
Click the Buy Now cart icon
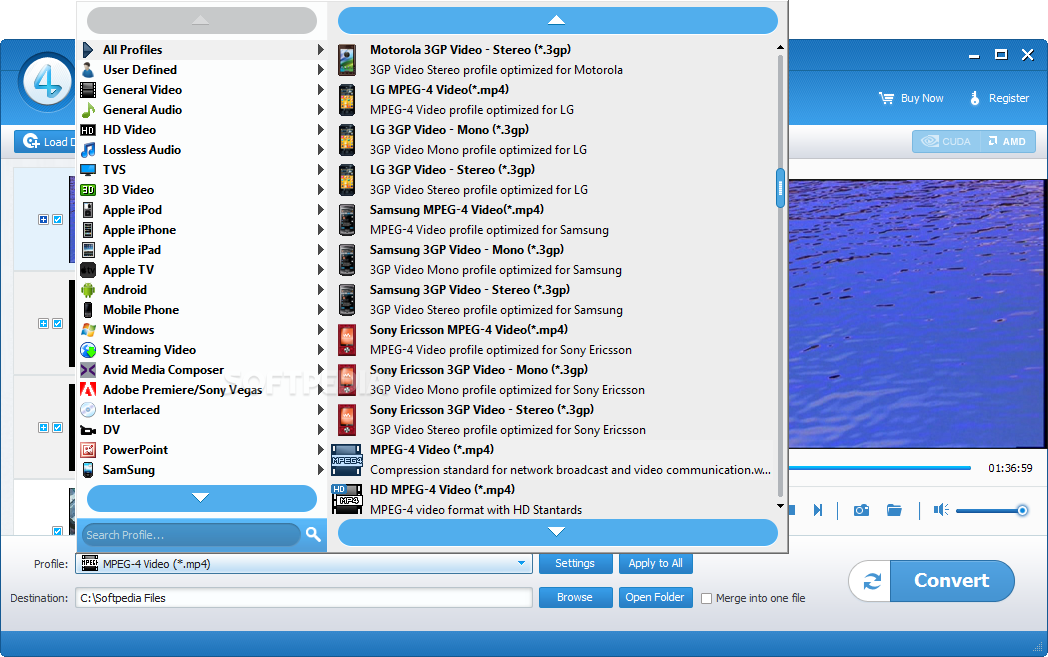(886, 98)
